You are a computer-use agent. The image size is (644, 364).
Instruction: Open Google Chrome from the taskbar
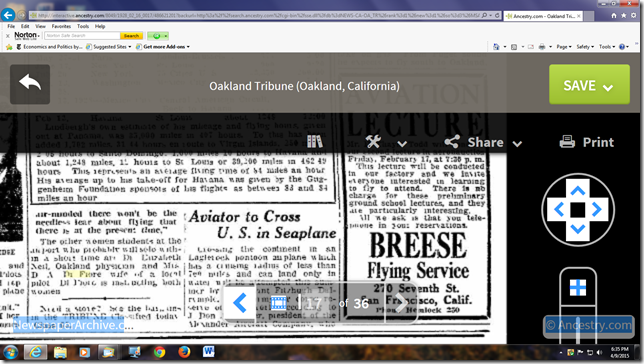[159, 352]
